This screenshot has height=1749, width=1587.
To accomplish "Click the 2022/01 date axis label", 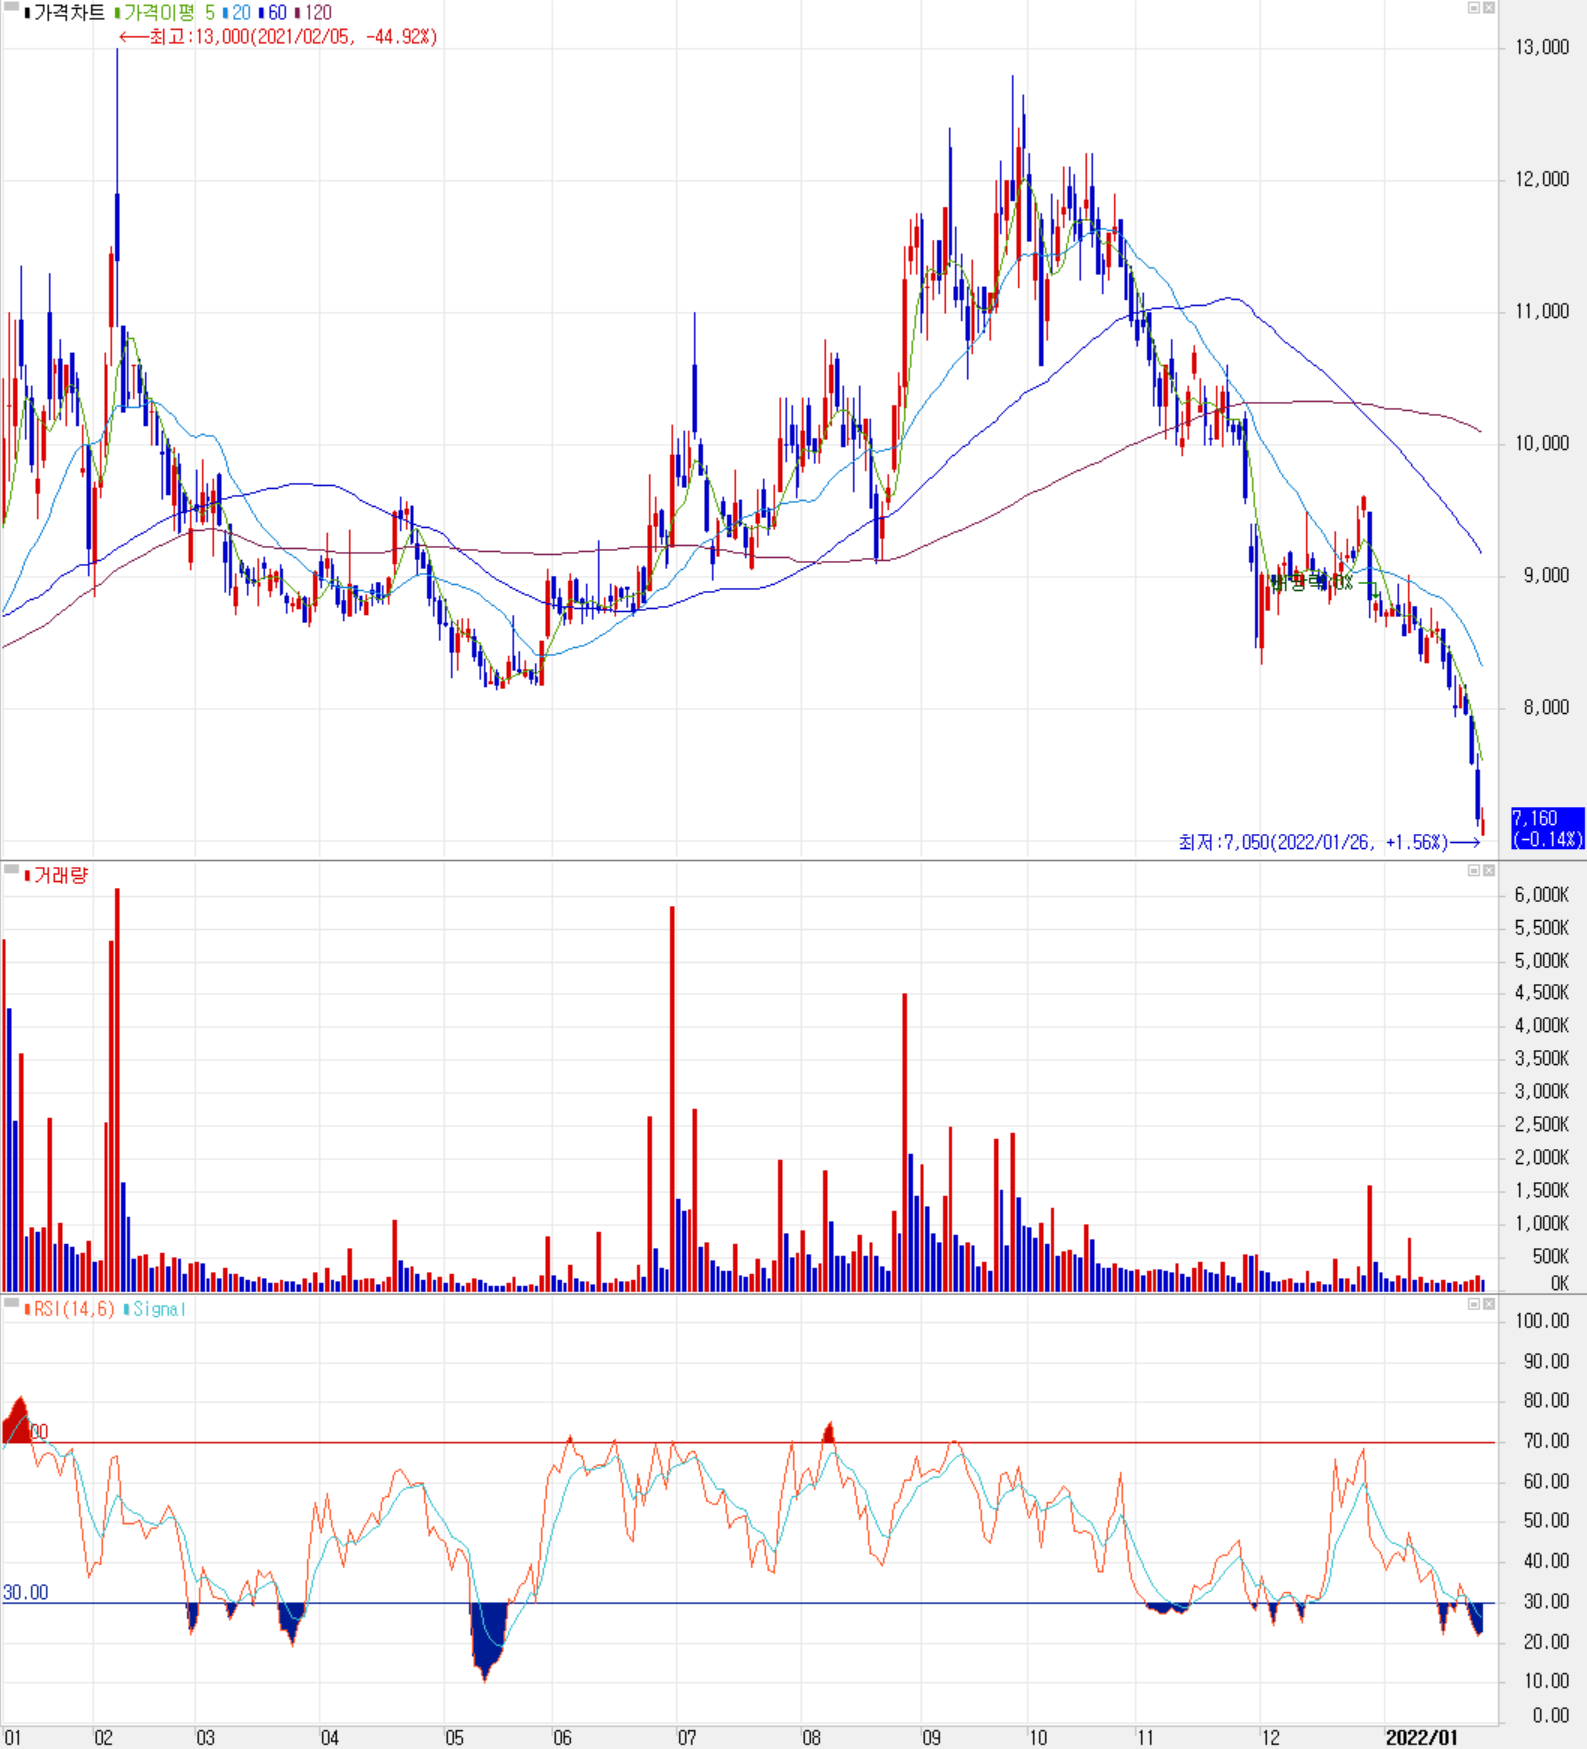I will [x=1421, y=1738].
